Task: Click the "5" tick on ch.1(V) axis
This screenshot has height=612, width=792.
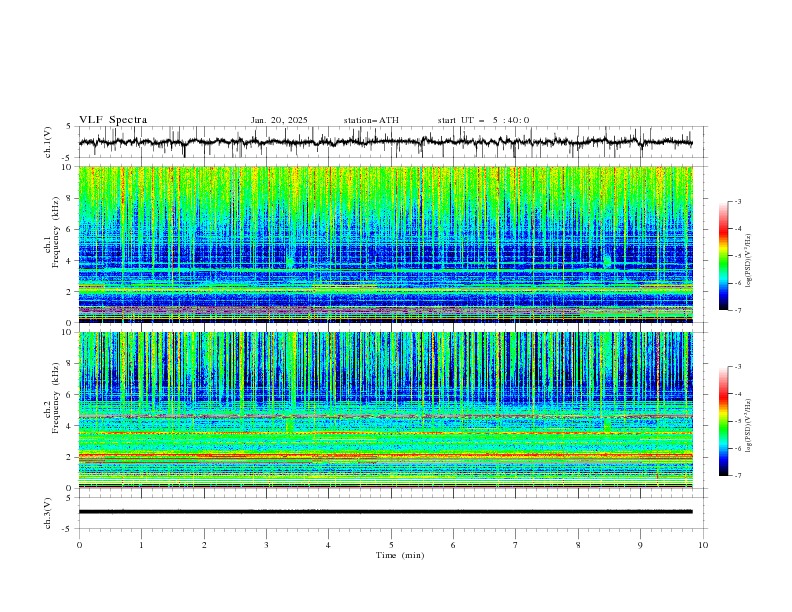Action: point(70,127)
